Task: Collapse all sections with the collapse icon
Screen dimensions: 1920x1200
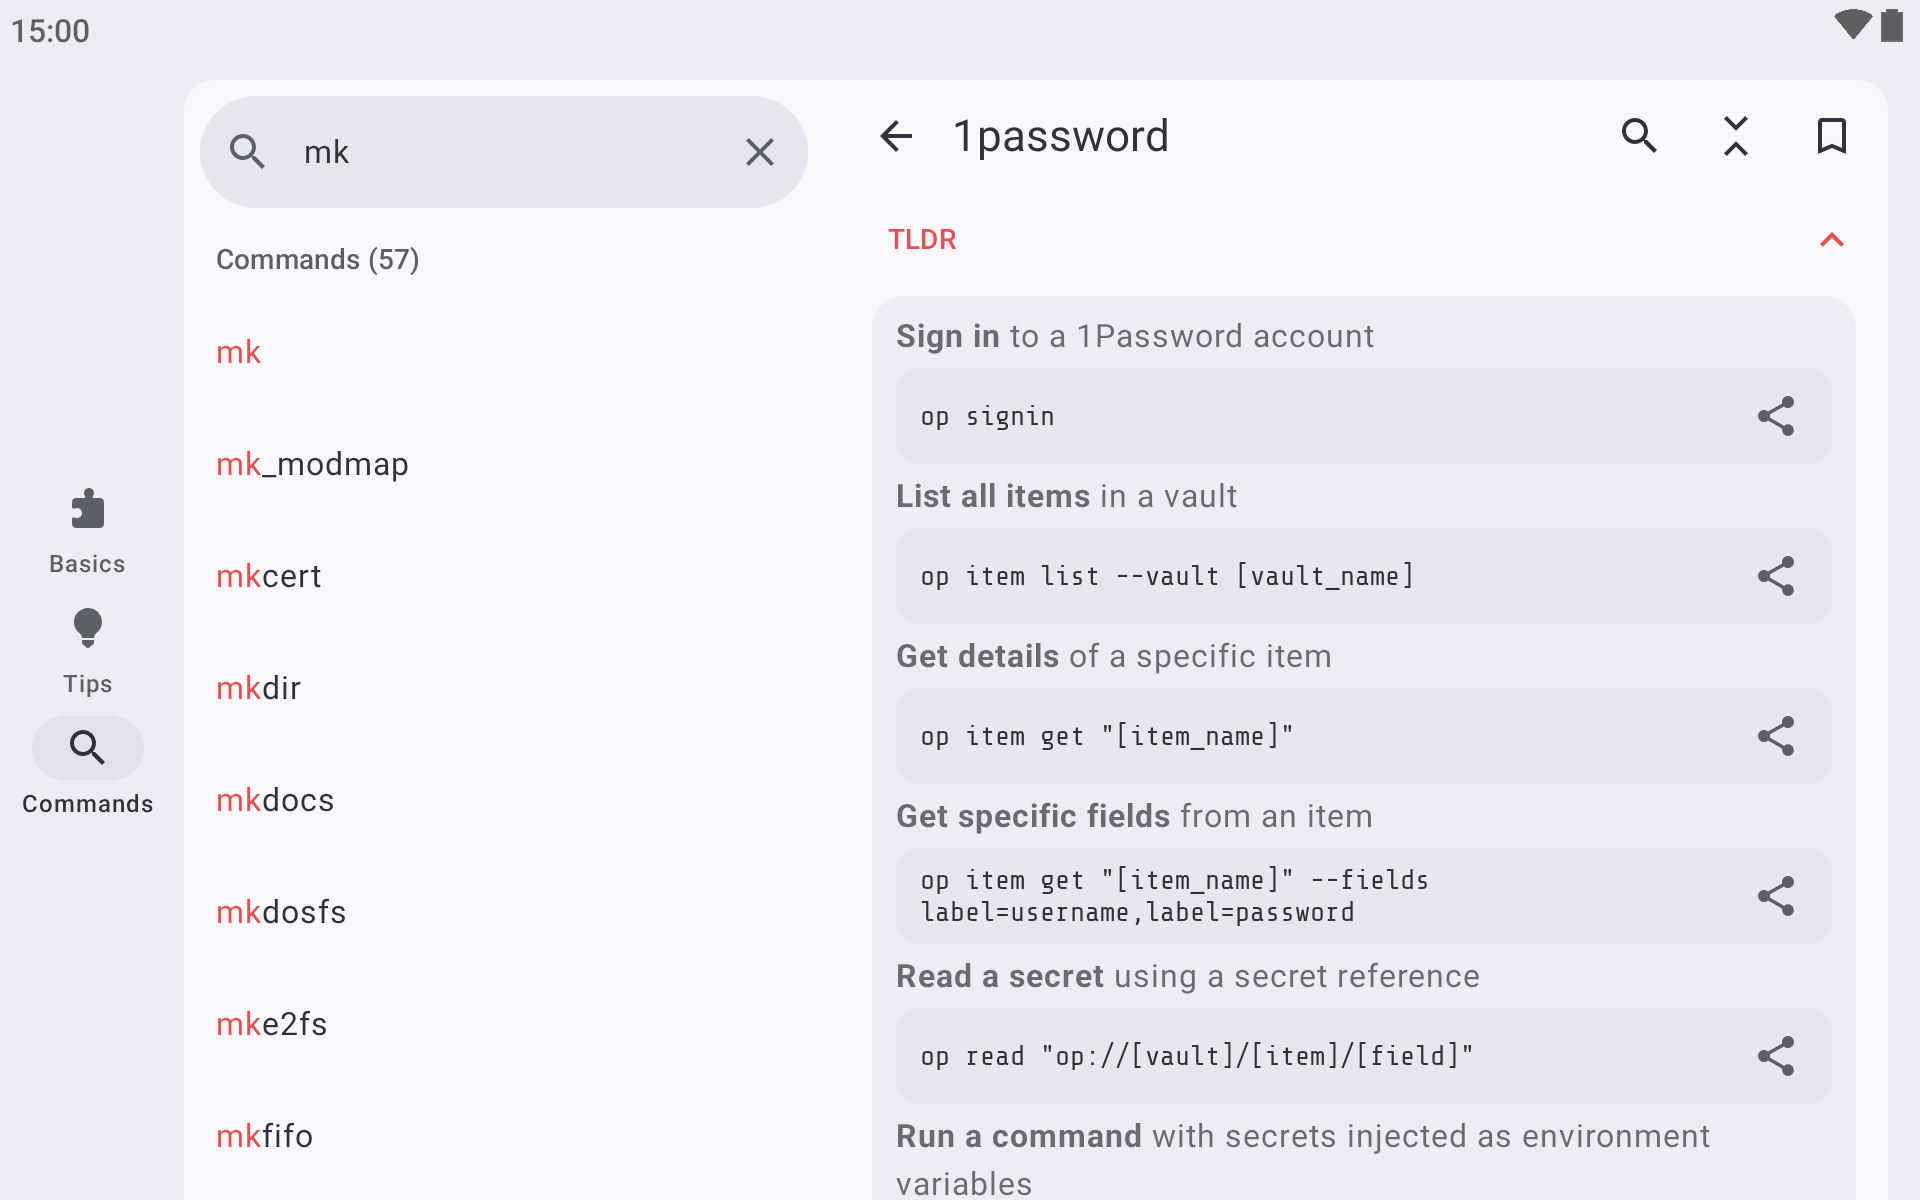Action: pyautogui.click(x=1736, y=136)
